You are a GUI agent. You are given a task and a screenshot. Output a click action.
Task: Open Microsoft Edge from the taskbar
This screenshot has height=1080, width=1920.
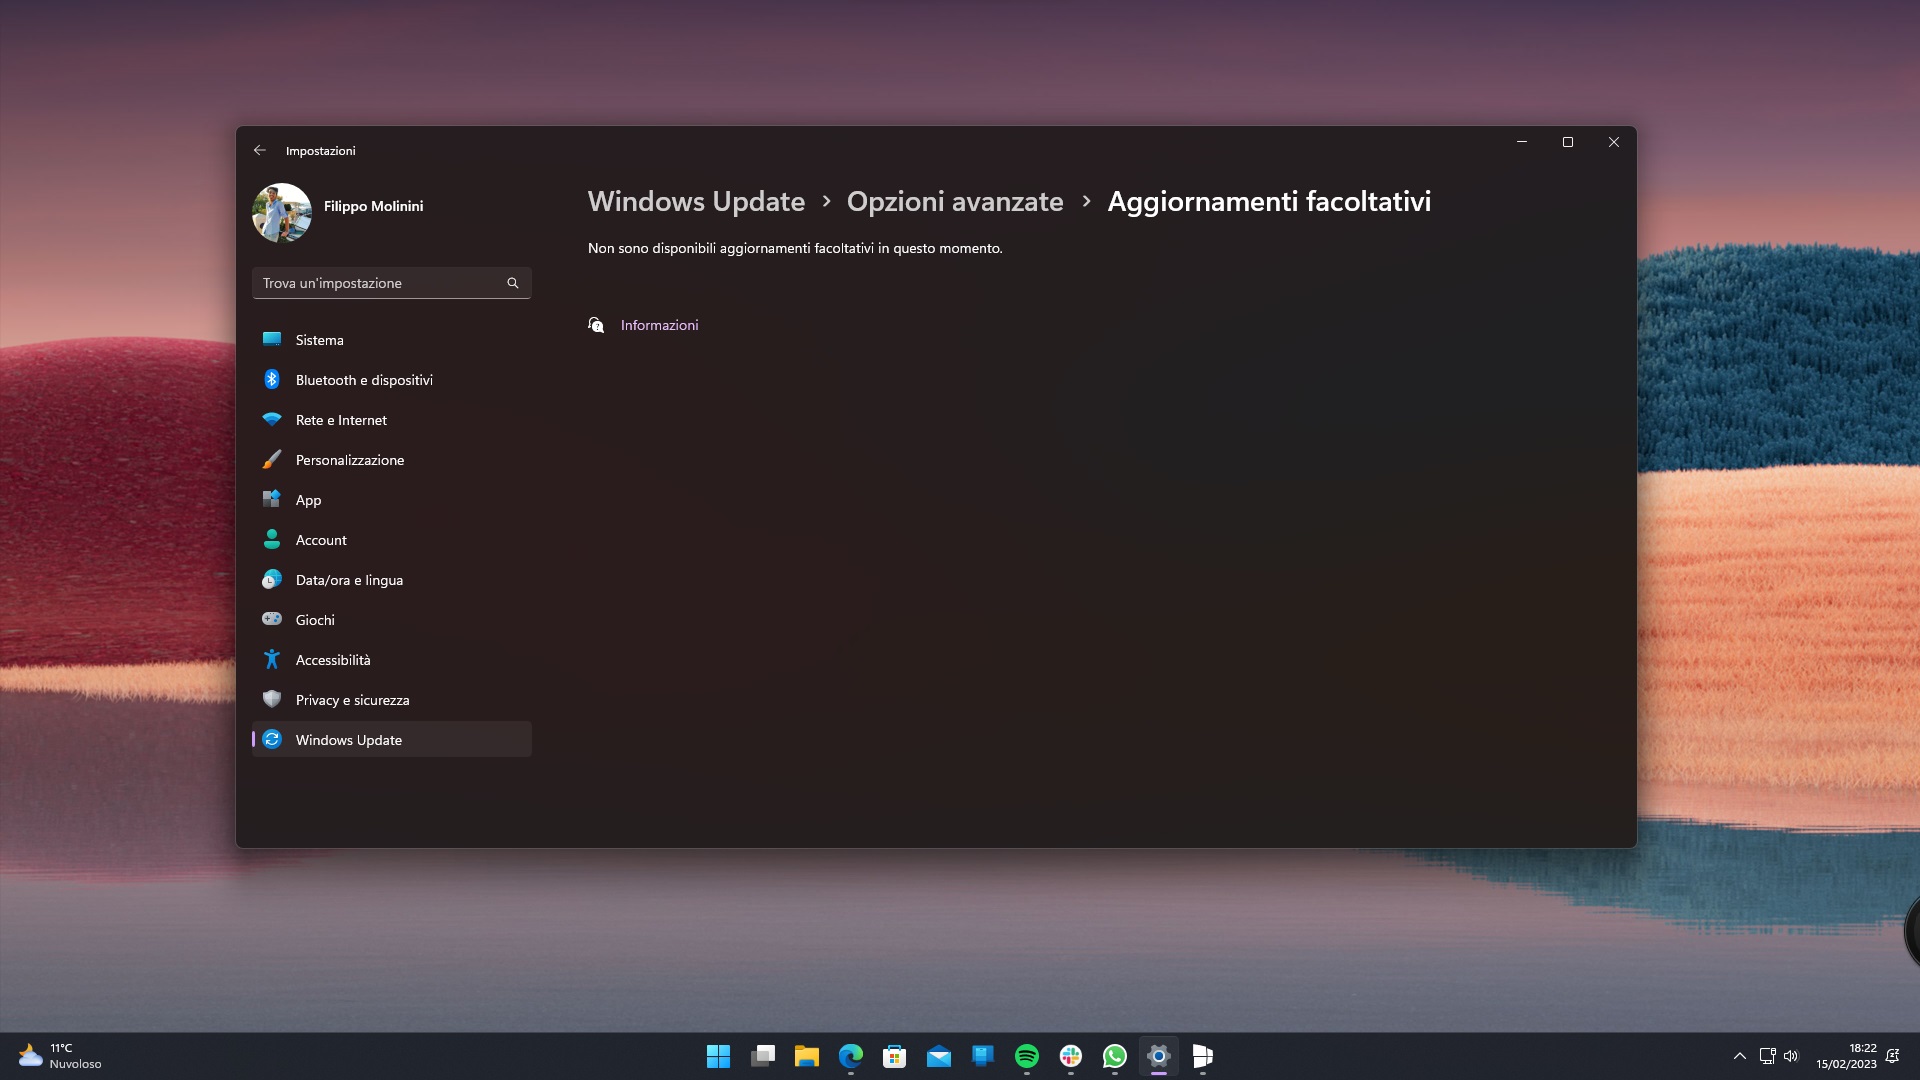coord(851,1056)
